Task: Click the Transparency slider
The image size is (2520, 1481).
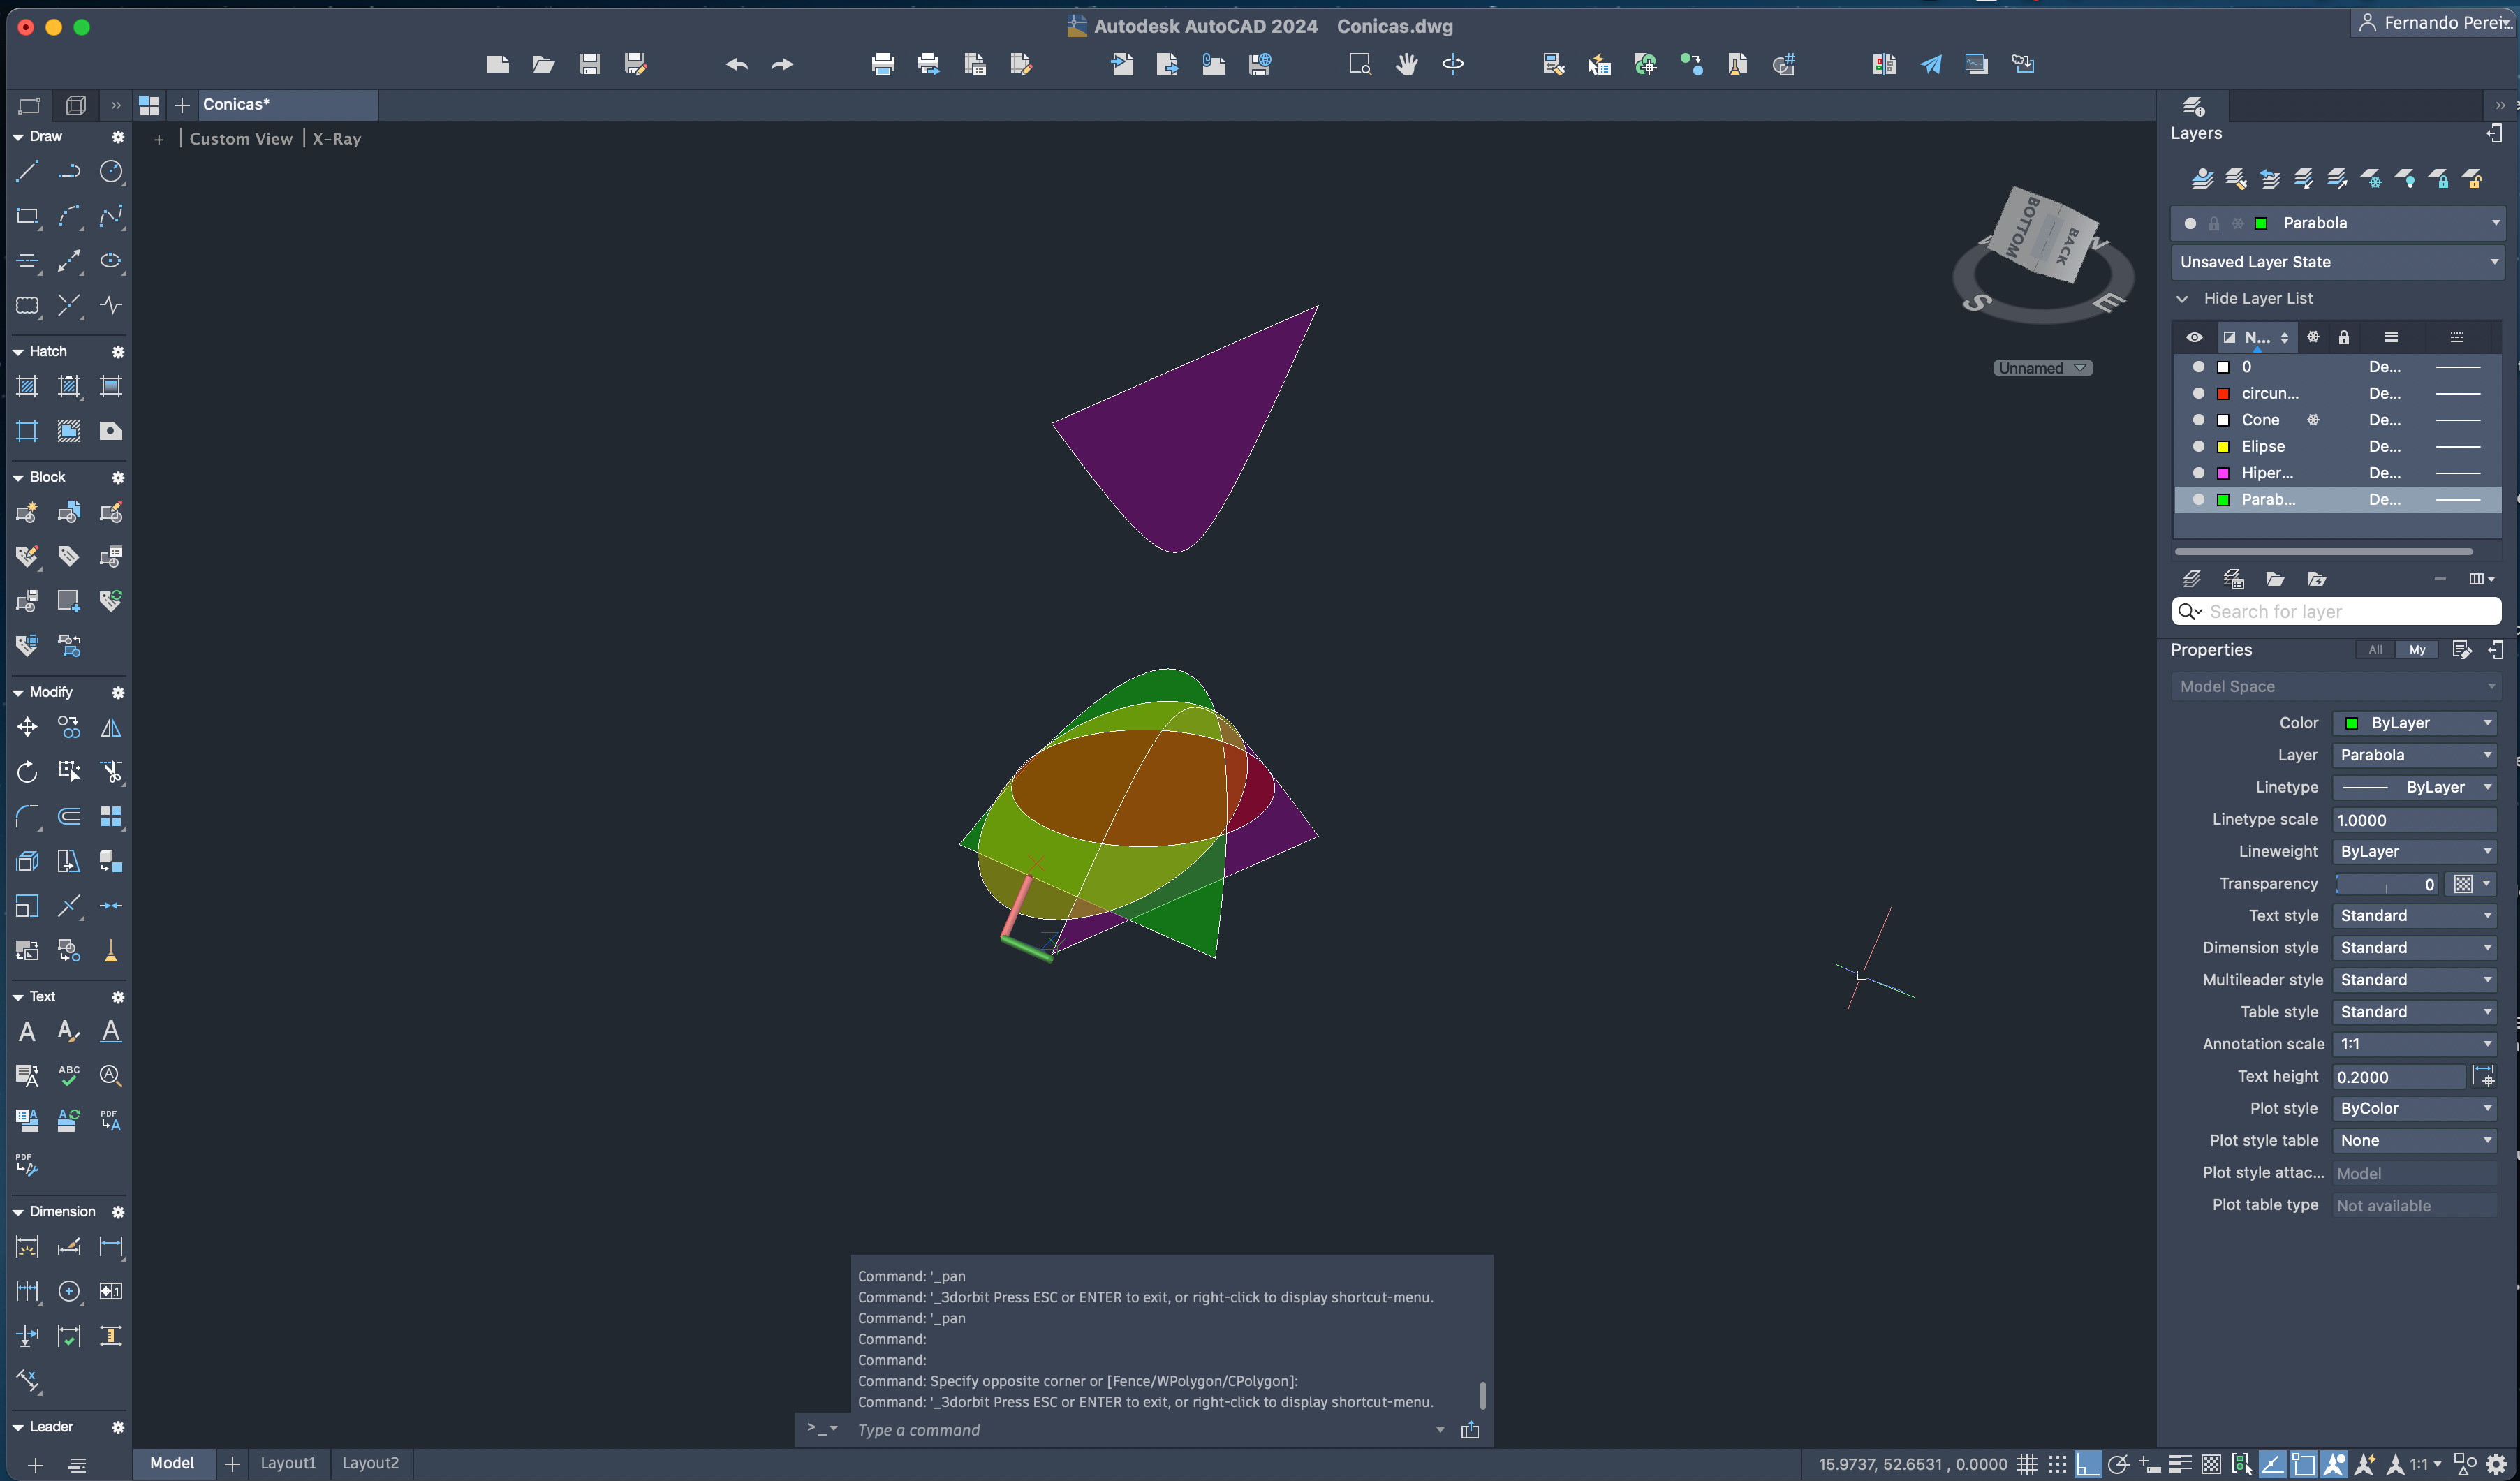Action: pos(2386,884)
